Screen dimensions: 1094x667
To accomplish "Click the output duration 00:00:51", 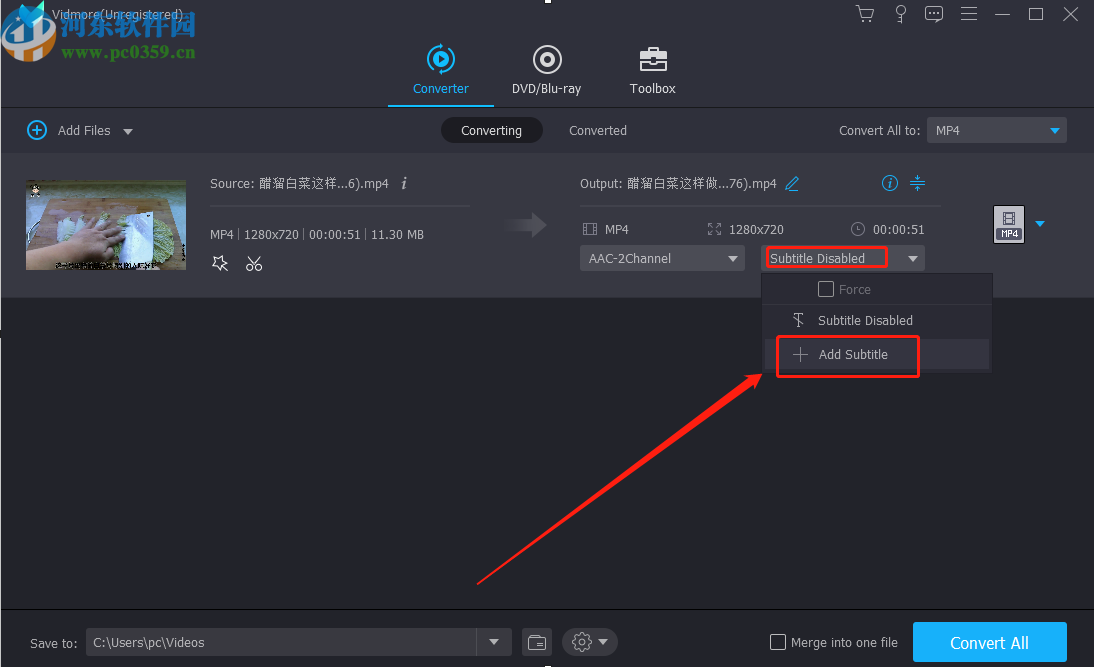I will pos(899,230).
